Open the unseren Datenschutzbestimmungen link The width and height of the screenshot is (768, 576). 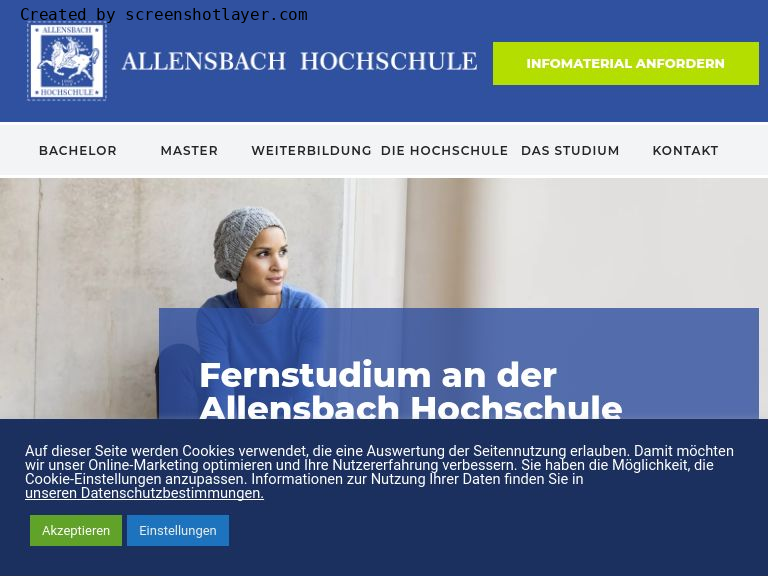click(x=144, y=493)
